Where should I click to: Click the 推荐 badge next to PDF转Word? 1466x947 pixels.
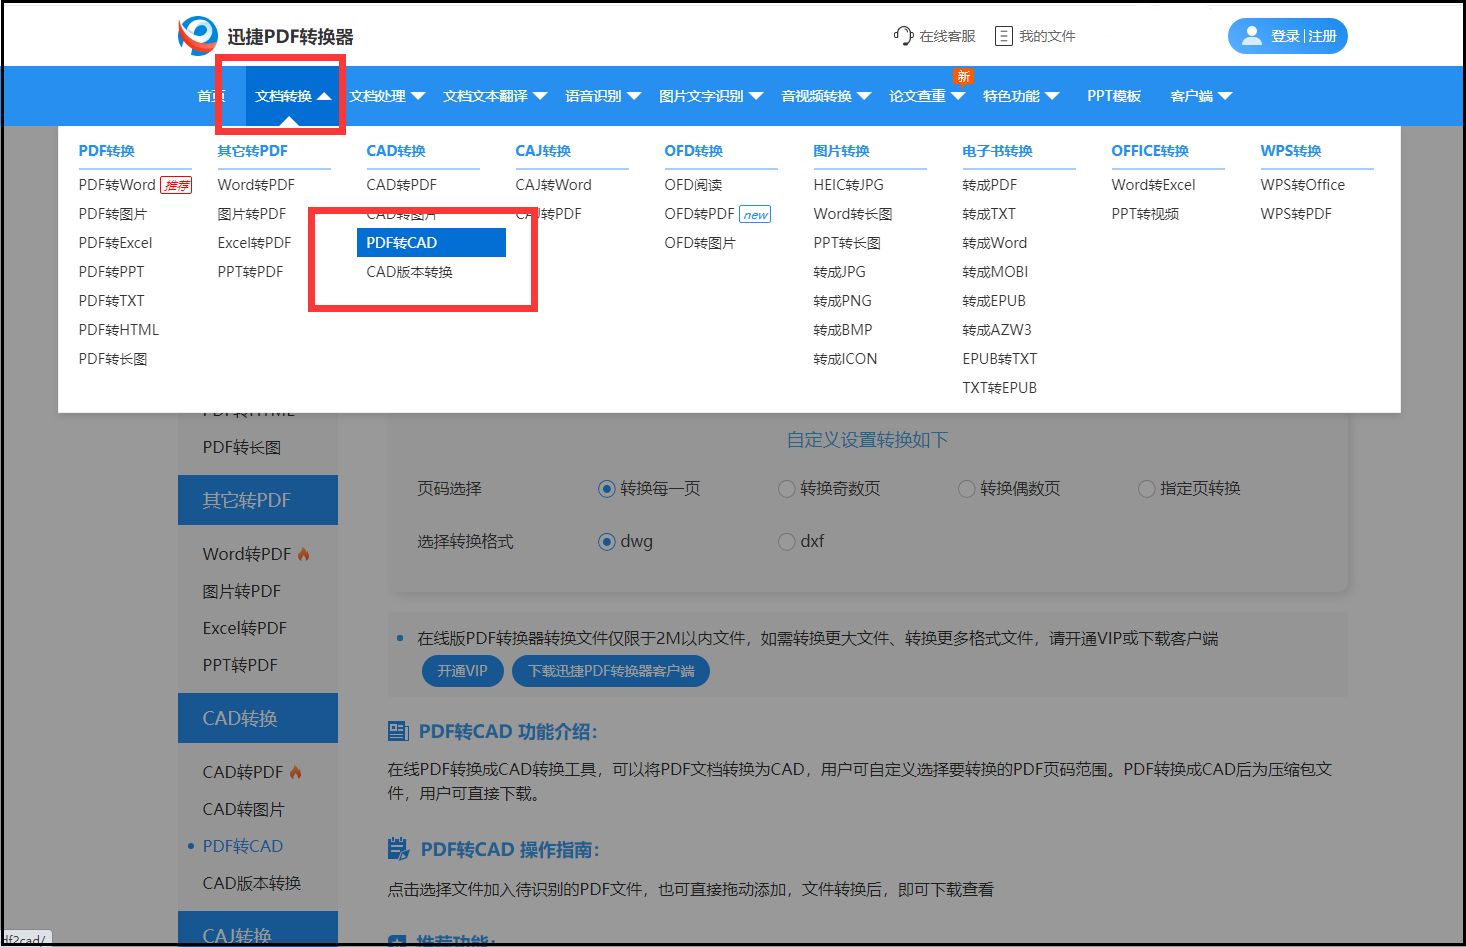[x=176, y=184]
